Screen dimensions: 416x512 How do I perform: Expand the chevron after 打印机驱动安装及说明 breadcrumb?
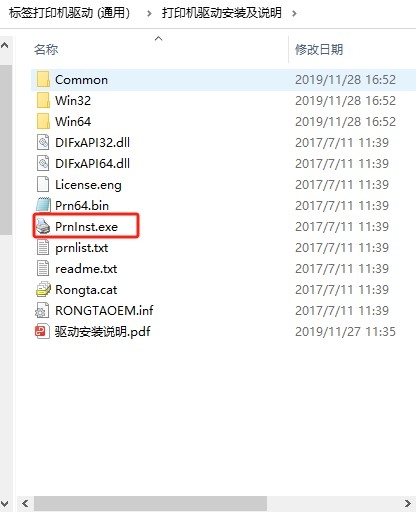pos(294,14)
